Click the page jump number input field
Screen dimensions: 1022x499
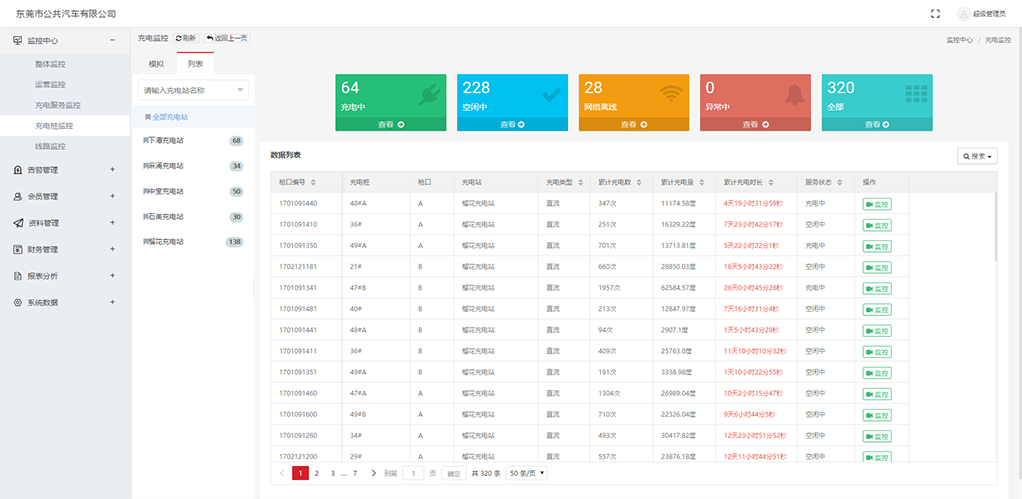(x=412, y=473)
